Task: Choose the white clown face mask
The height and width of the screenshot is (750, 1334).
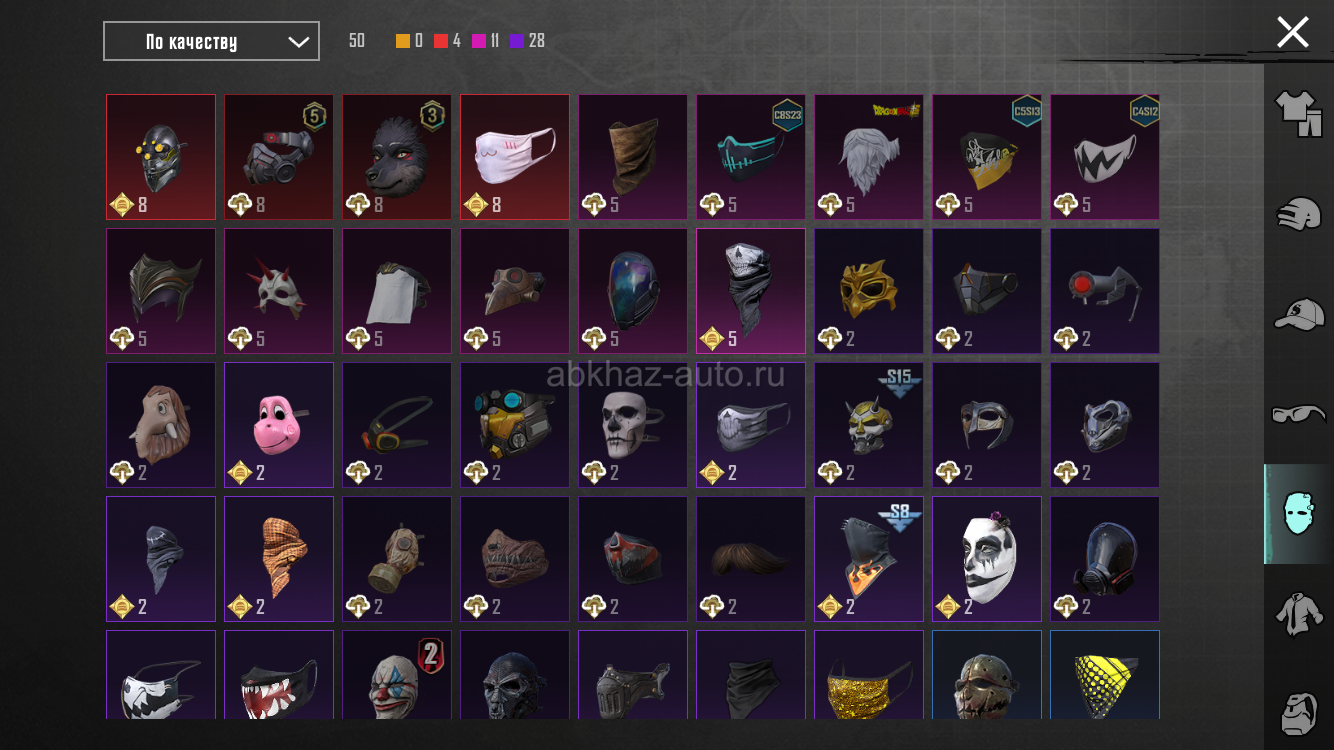Action: coord(987,559)
